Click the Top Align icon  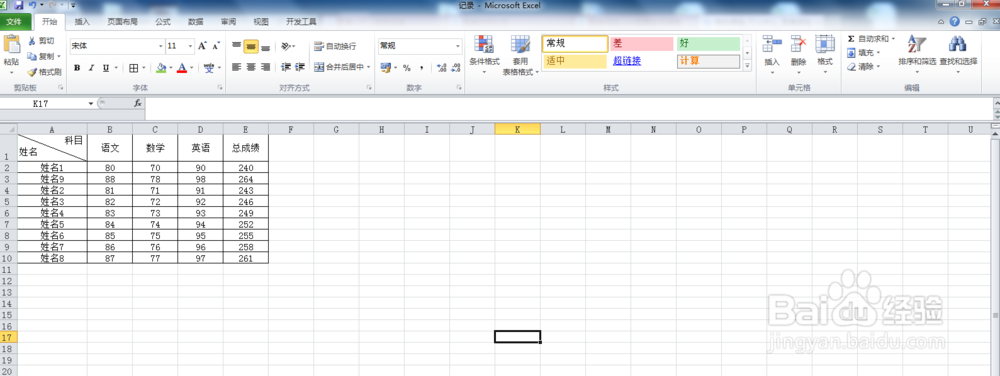237,46
